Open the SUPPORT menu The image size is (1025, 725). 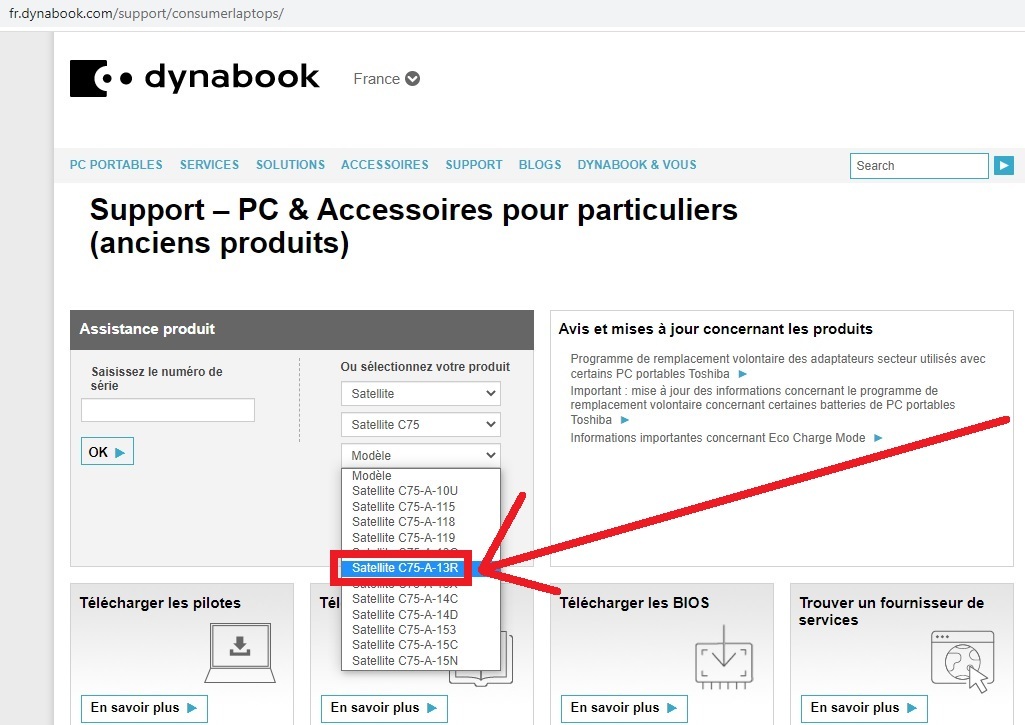(x=474, y=165)
